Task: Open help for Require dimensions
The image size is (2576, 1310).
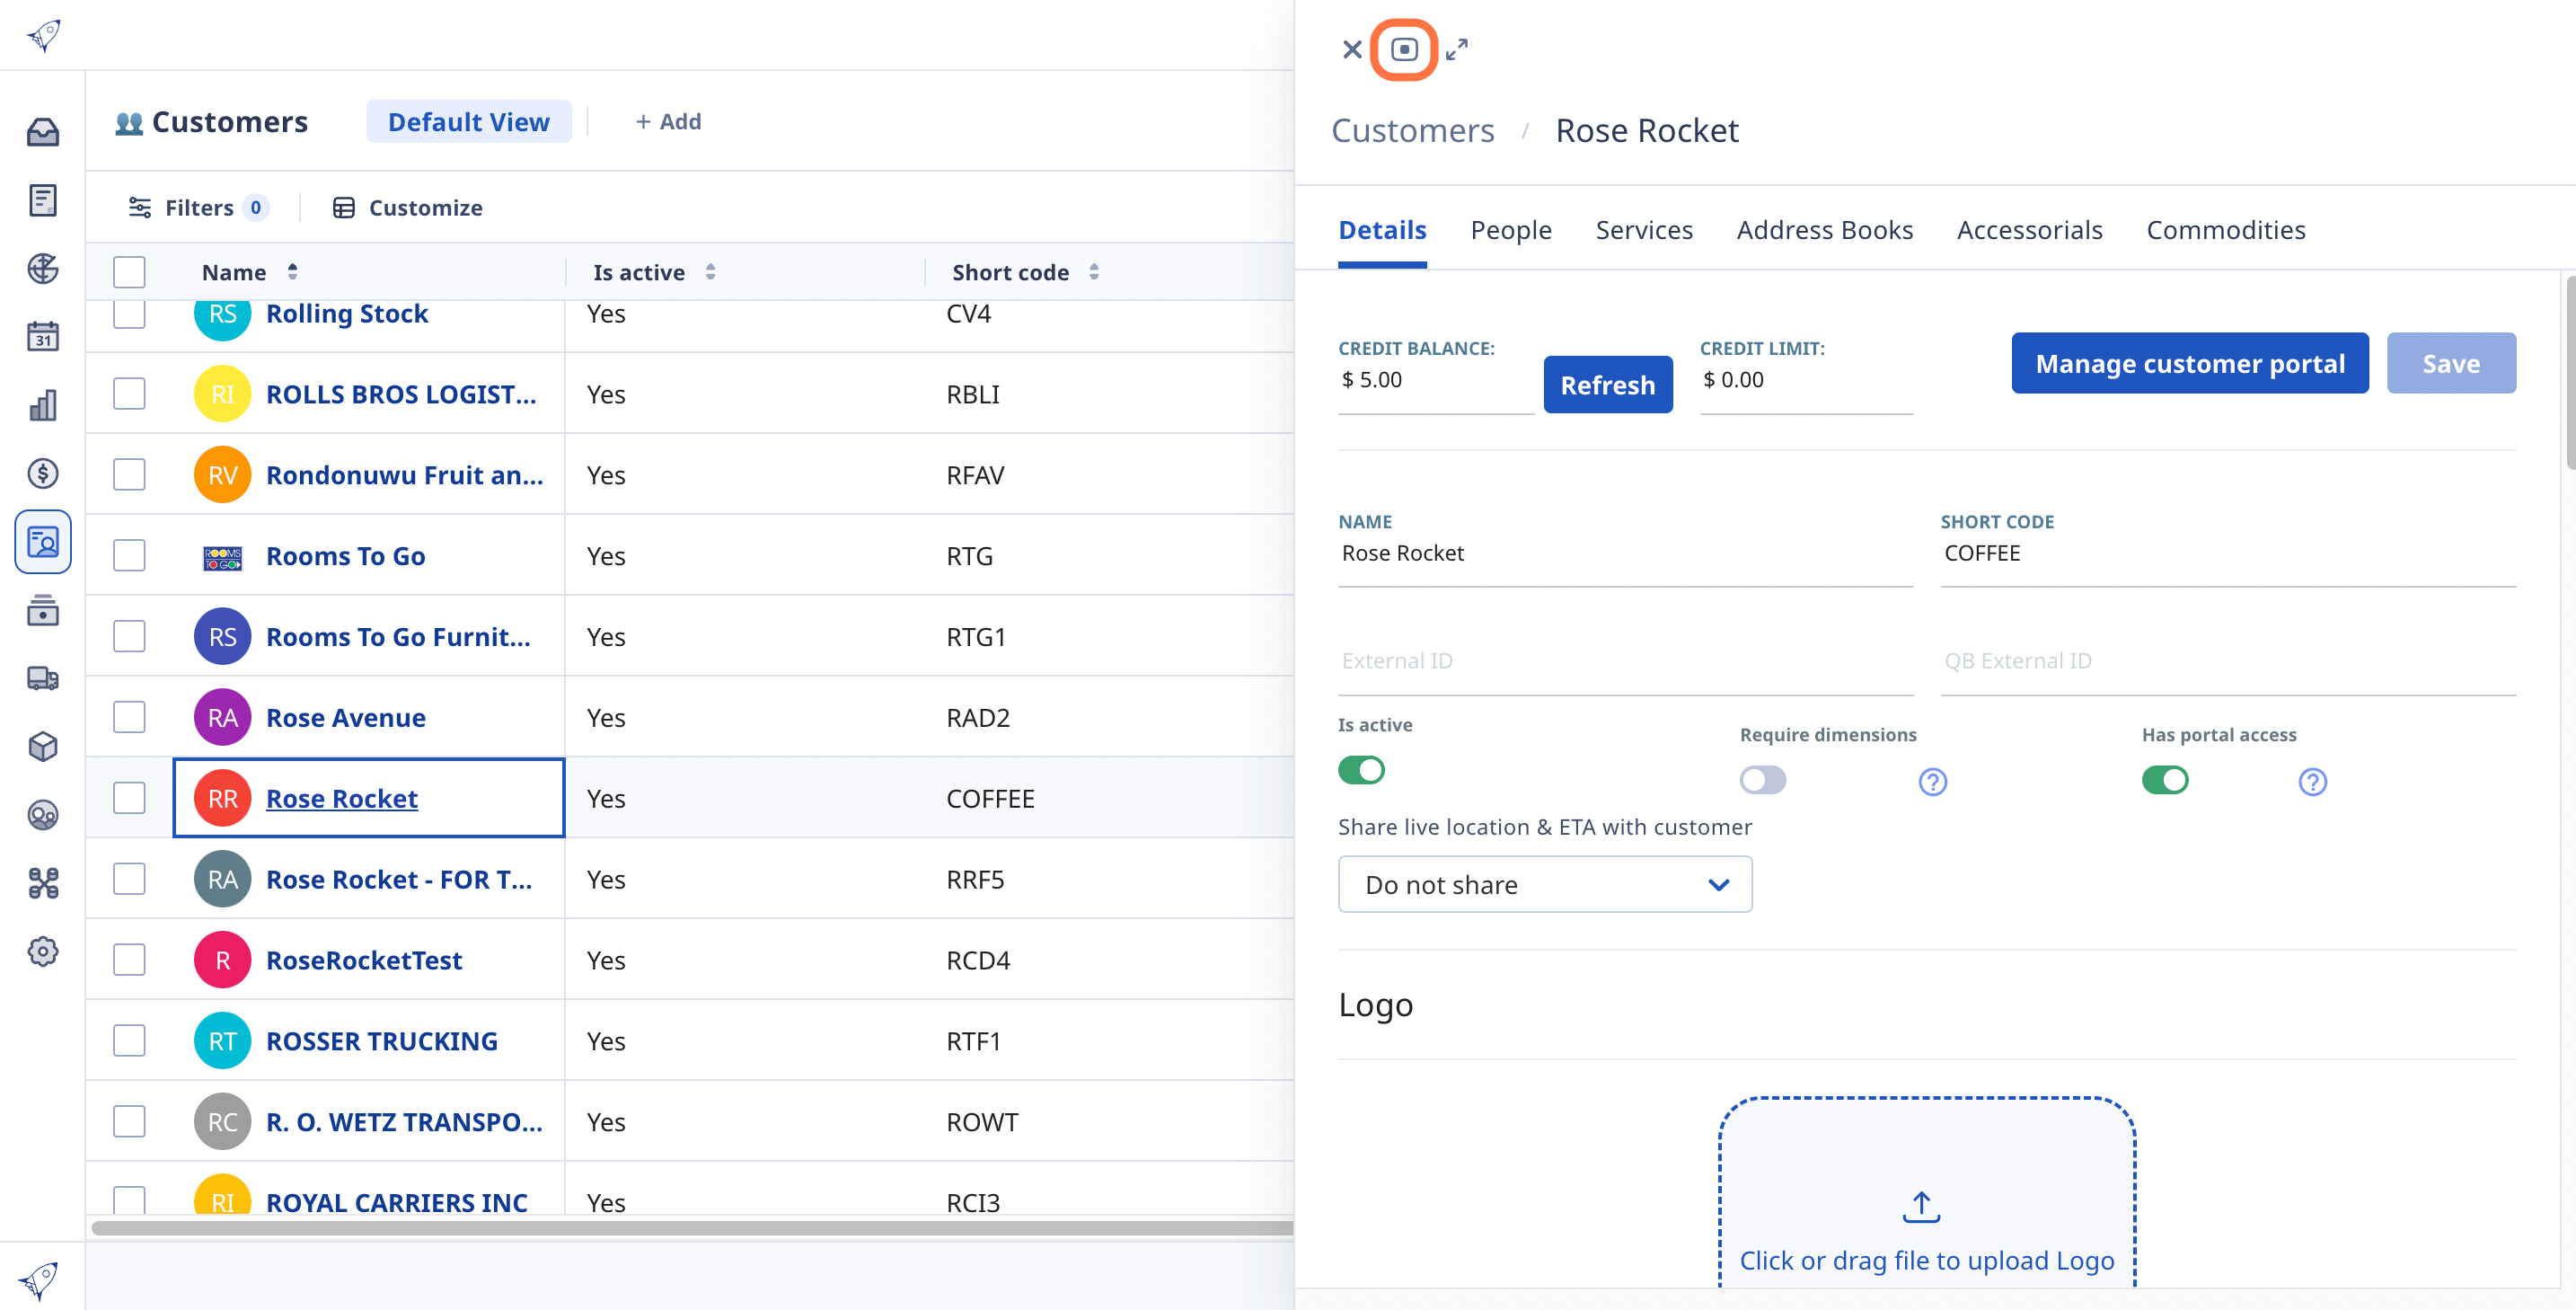Action: (1932, 782)
